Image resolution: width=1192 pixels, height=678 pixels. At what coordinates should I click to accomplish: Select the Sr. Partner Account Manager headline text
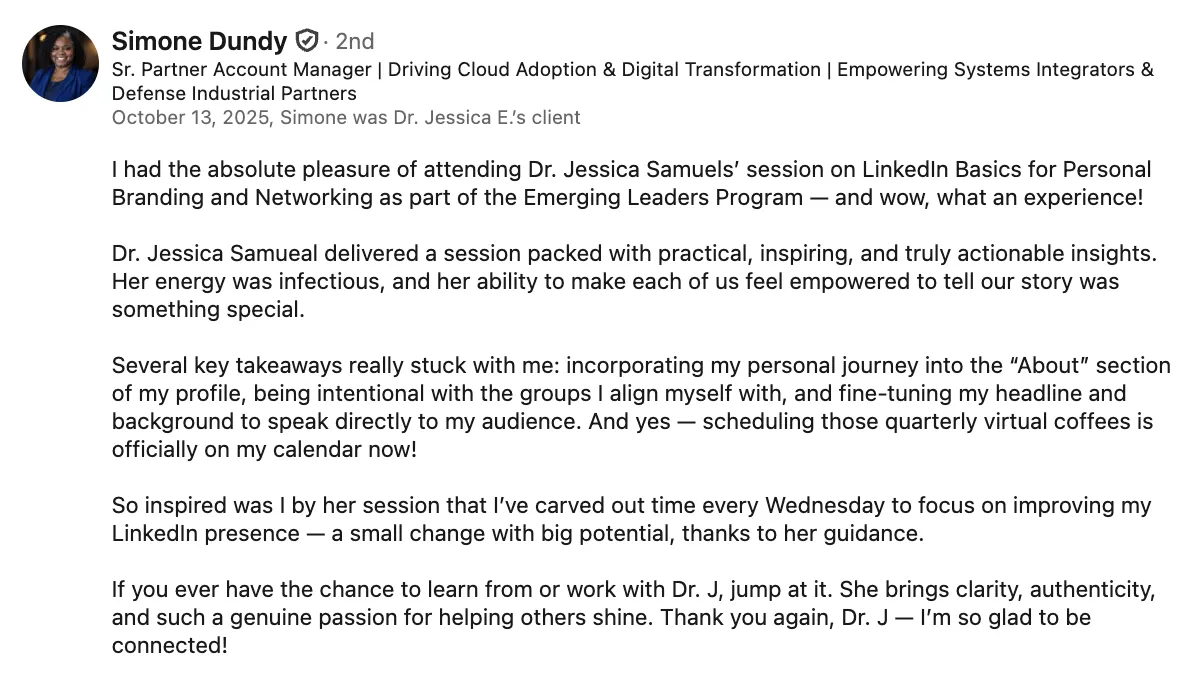(x=242, y=69)
